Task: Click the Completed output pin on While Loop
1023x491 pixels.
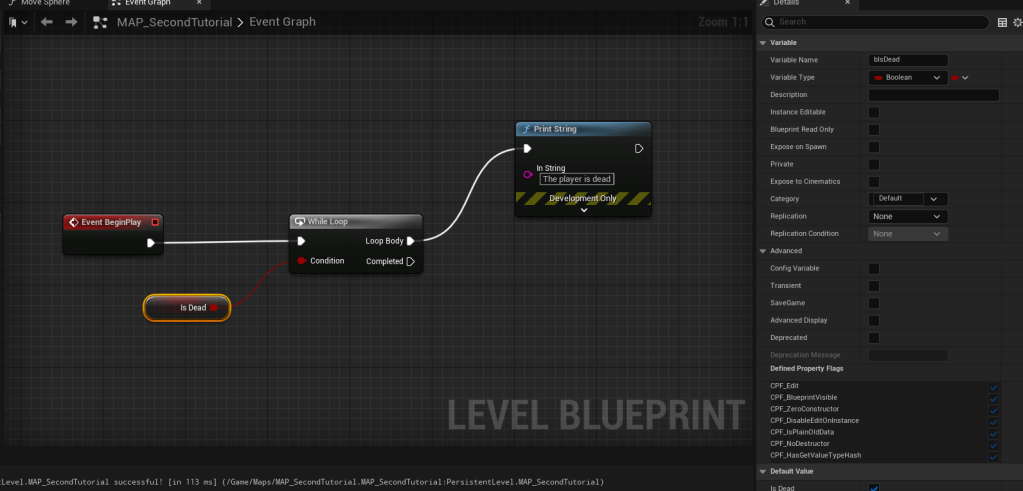Action: point(410,262)
